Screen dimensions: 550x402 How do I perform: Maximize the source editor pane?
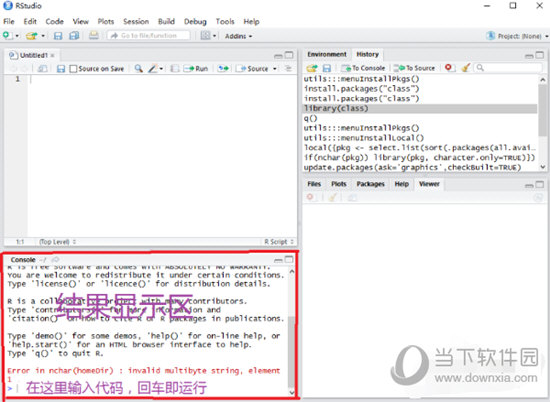pos(289,55)
